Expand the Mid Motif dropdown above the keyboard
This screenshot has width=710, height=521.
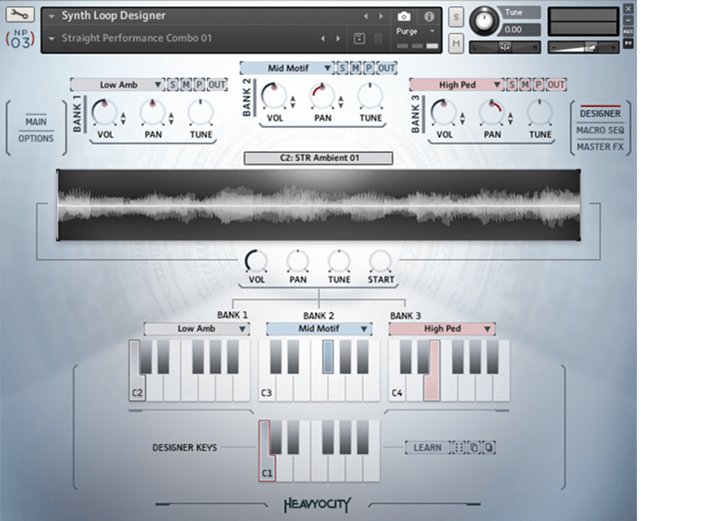pos(319,328)
